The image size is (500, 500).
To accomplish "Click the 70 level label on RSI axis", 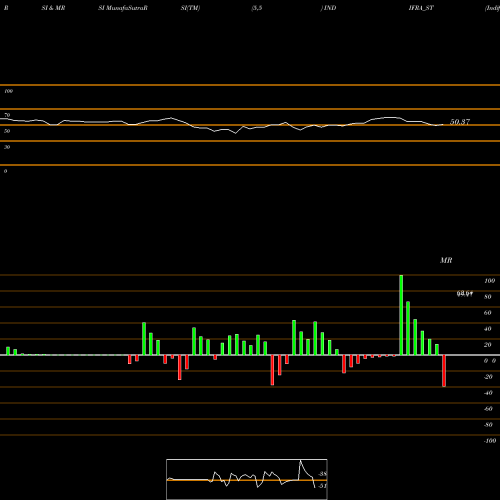I will point(7,115).
